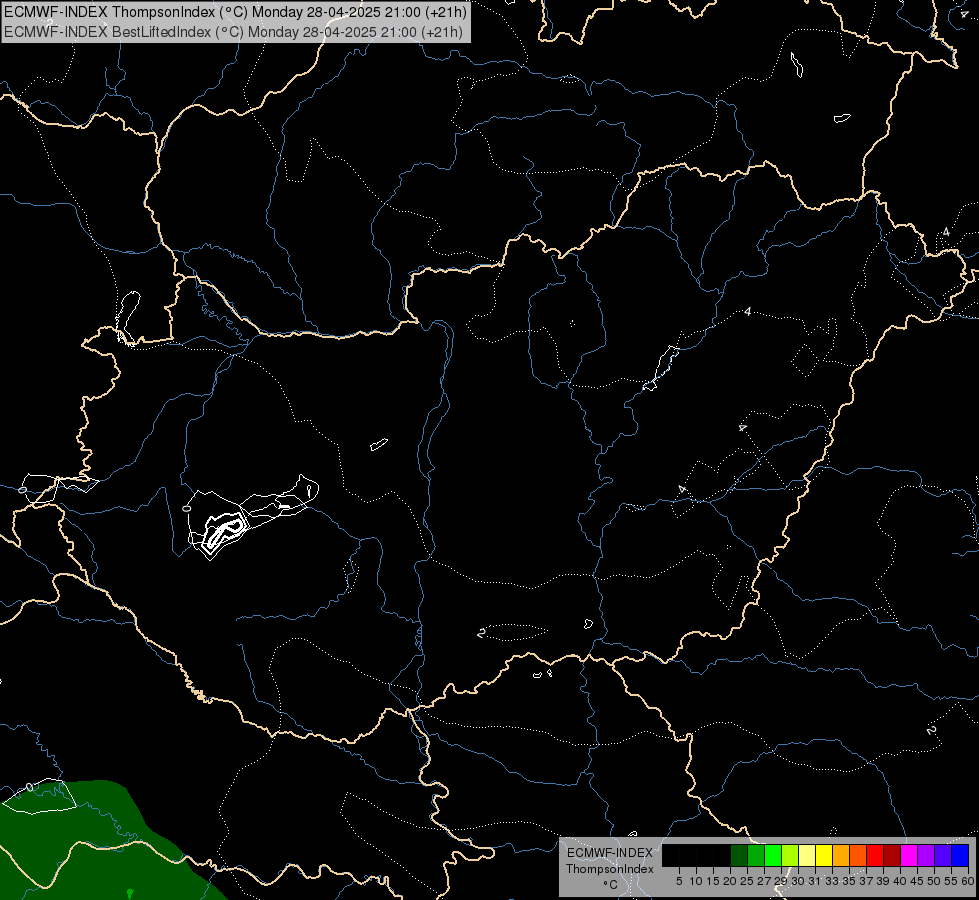Click the legend scale value 27

[764, 881]
